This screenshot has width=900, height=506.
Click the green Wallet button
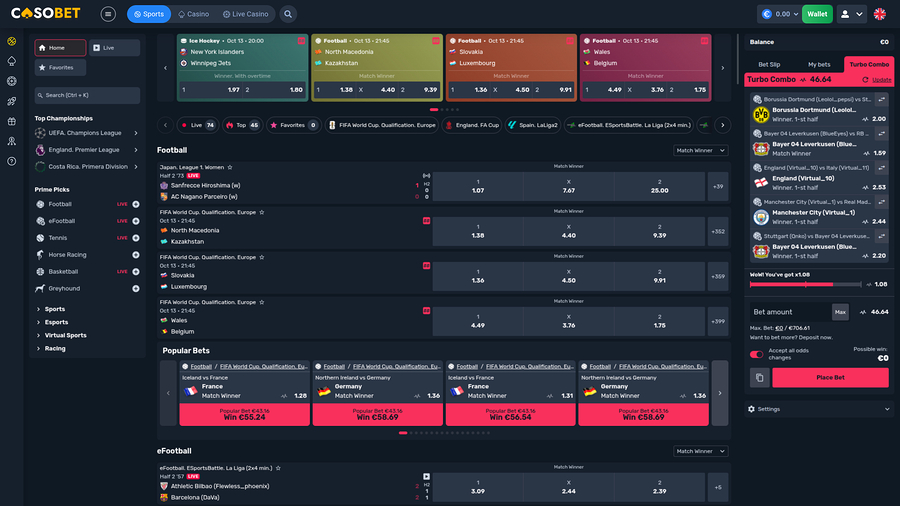(x=817, y=14)
